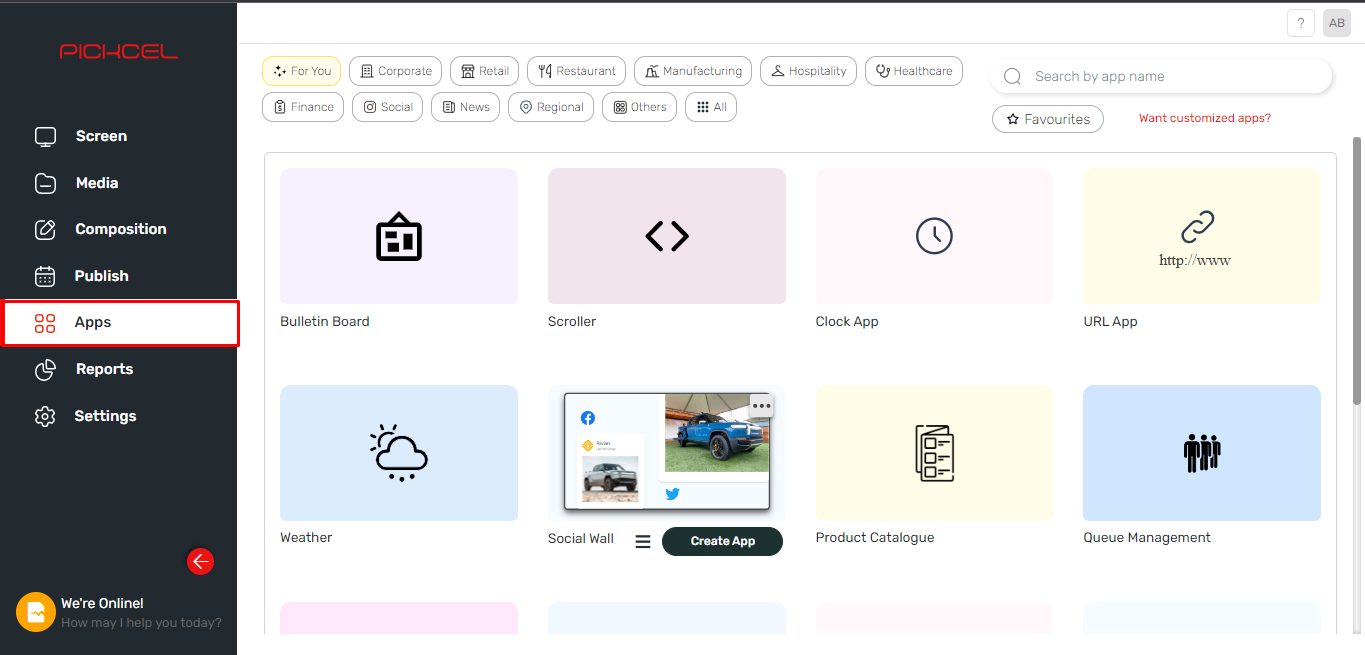Click the help question mark icon
The image size is (1365, 655).
[x=1300, y=23]
